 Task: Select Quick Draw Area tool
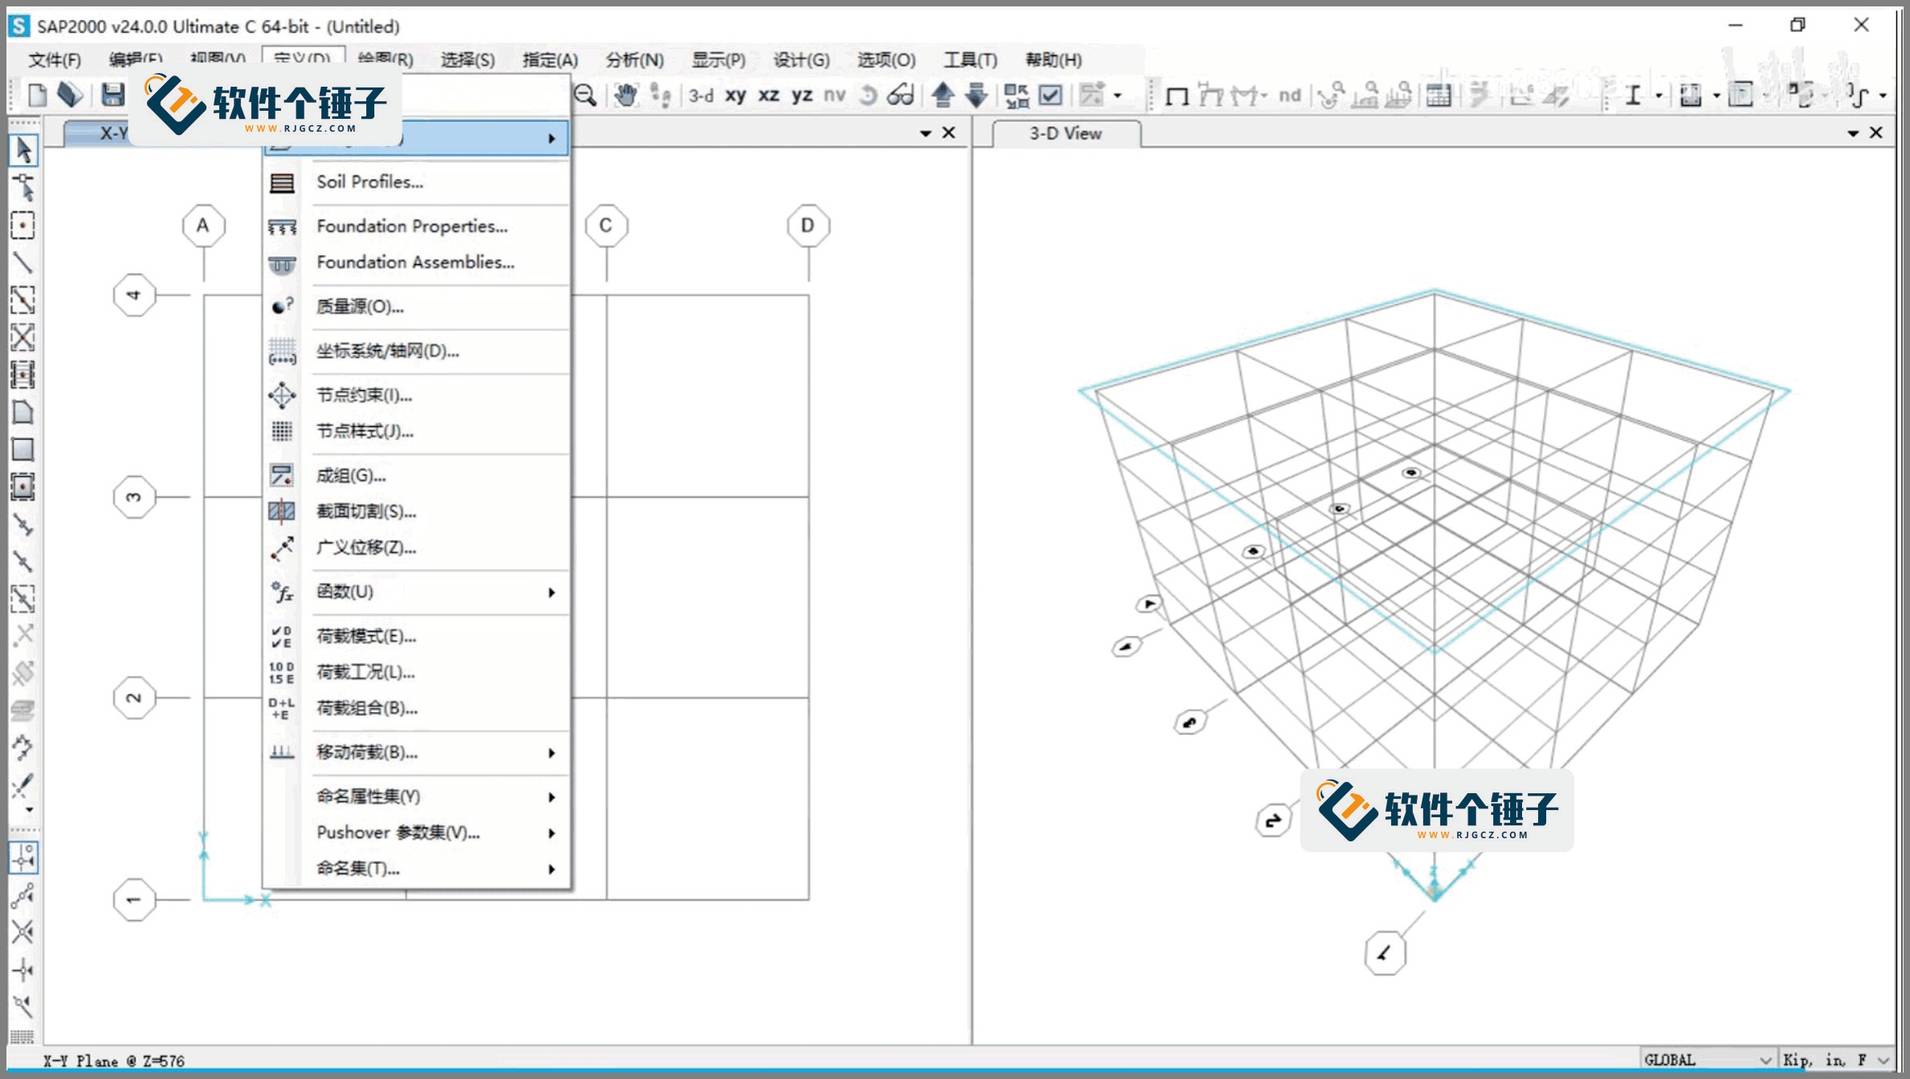click(x=23, y=486)
